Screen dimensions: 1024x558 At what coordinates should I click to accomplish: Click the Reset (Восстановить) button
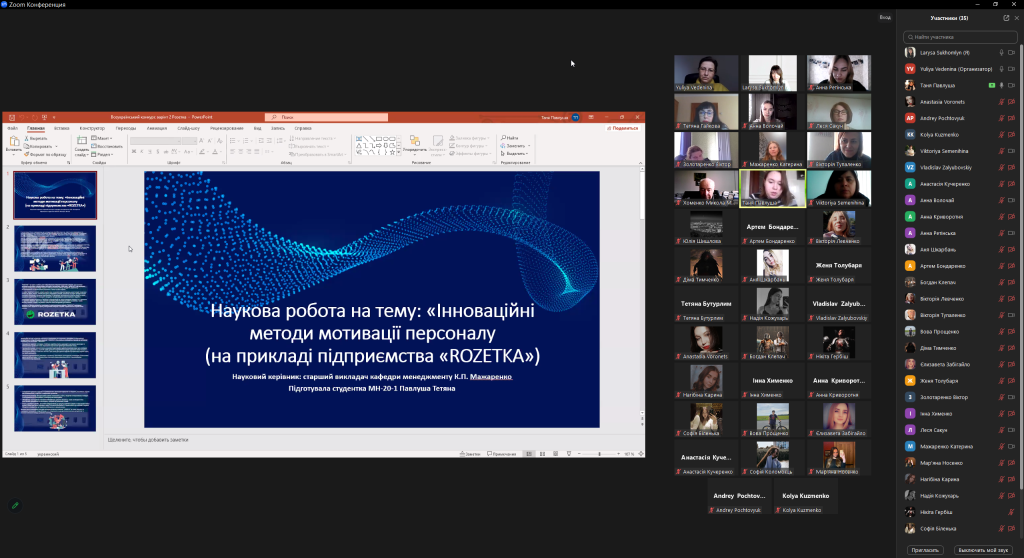pyautogui.click(x=107, y=146)
